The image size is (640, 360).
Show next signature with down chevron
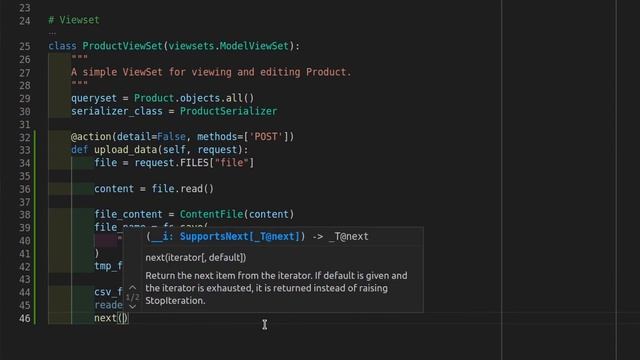click(x=133, y=307)
